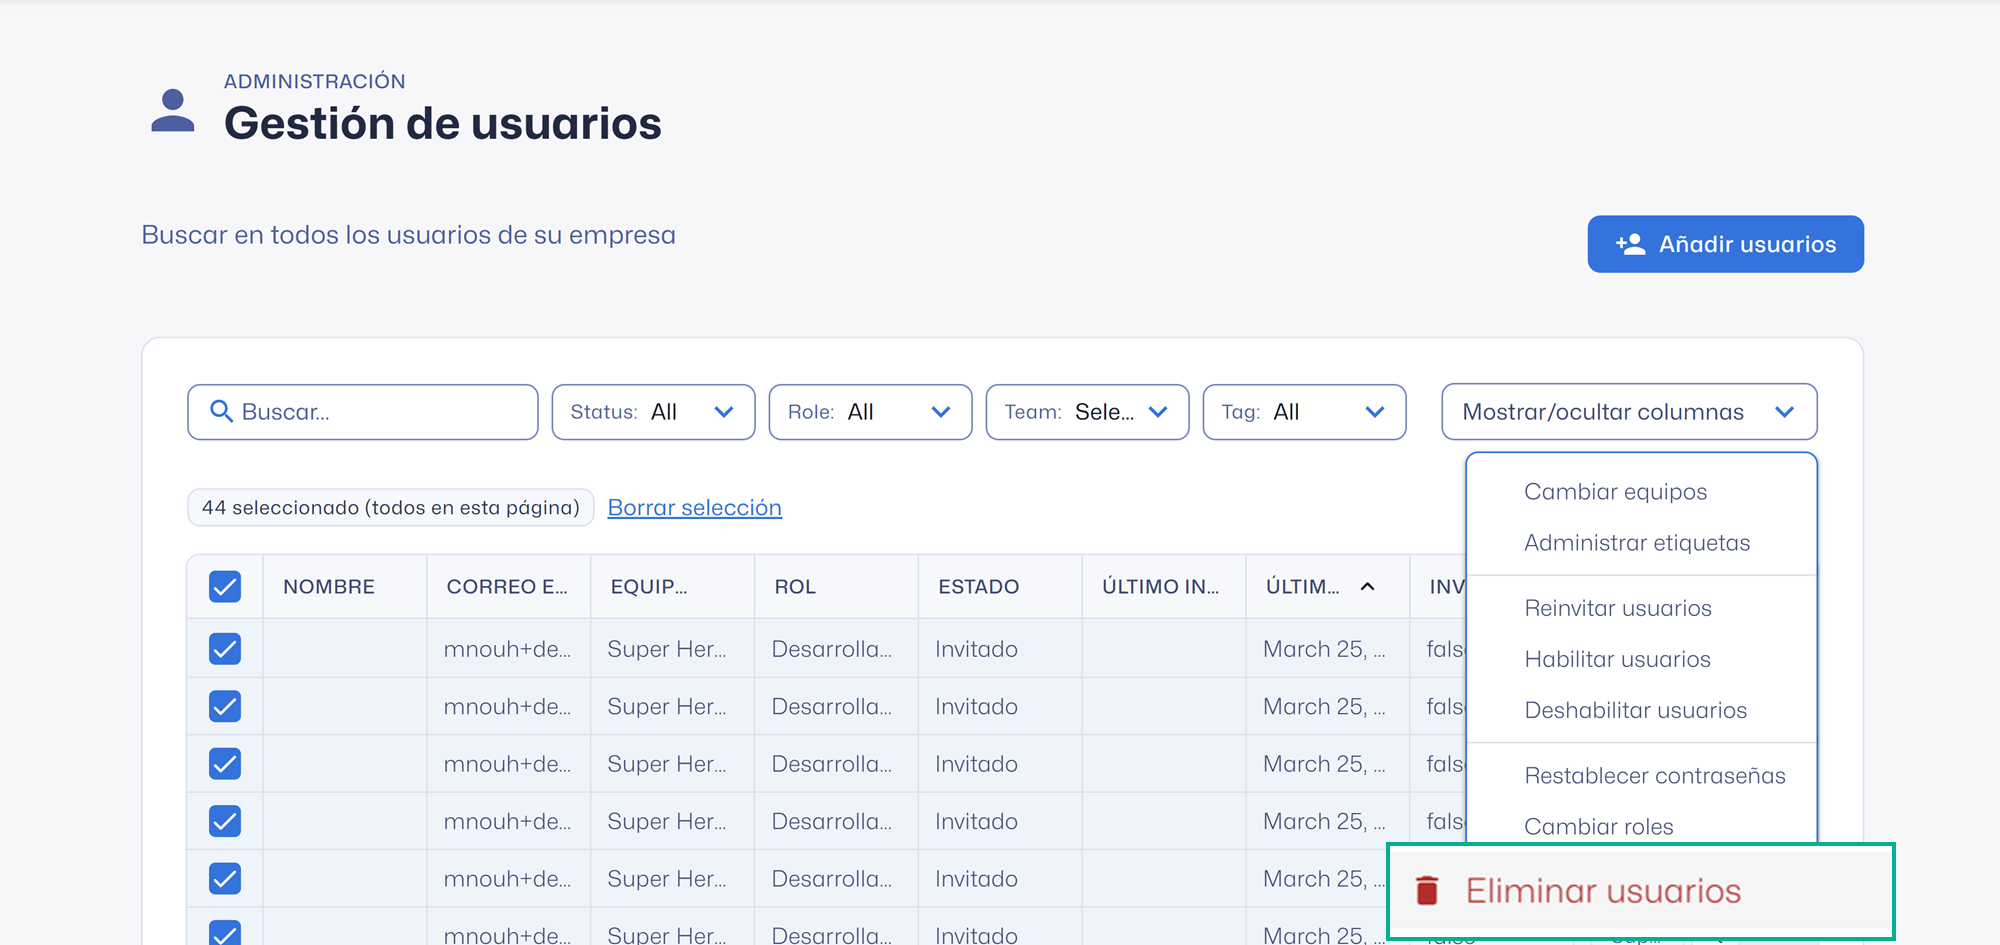Click the user profile icon beside Gestión de usuarios
The height and width of the screenshot is (945, 2000).
(173, 110)
